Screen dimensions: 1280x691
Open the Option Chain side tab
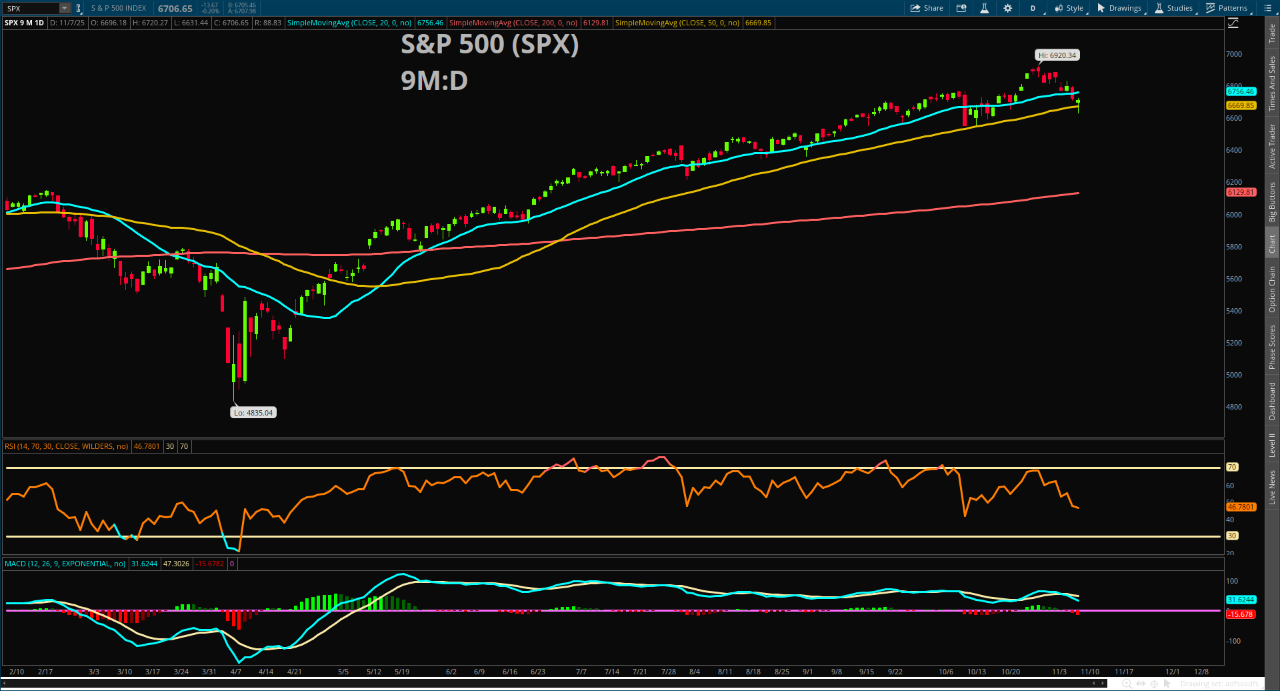(x=1272, y=291)
